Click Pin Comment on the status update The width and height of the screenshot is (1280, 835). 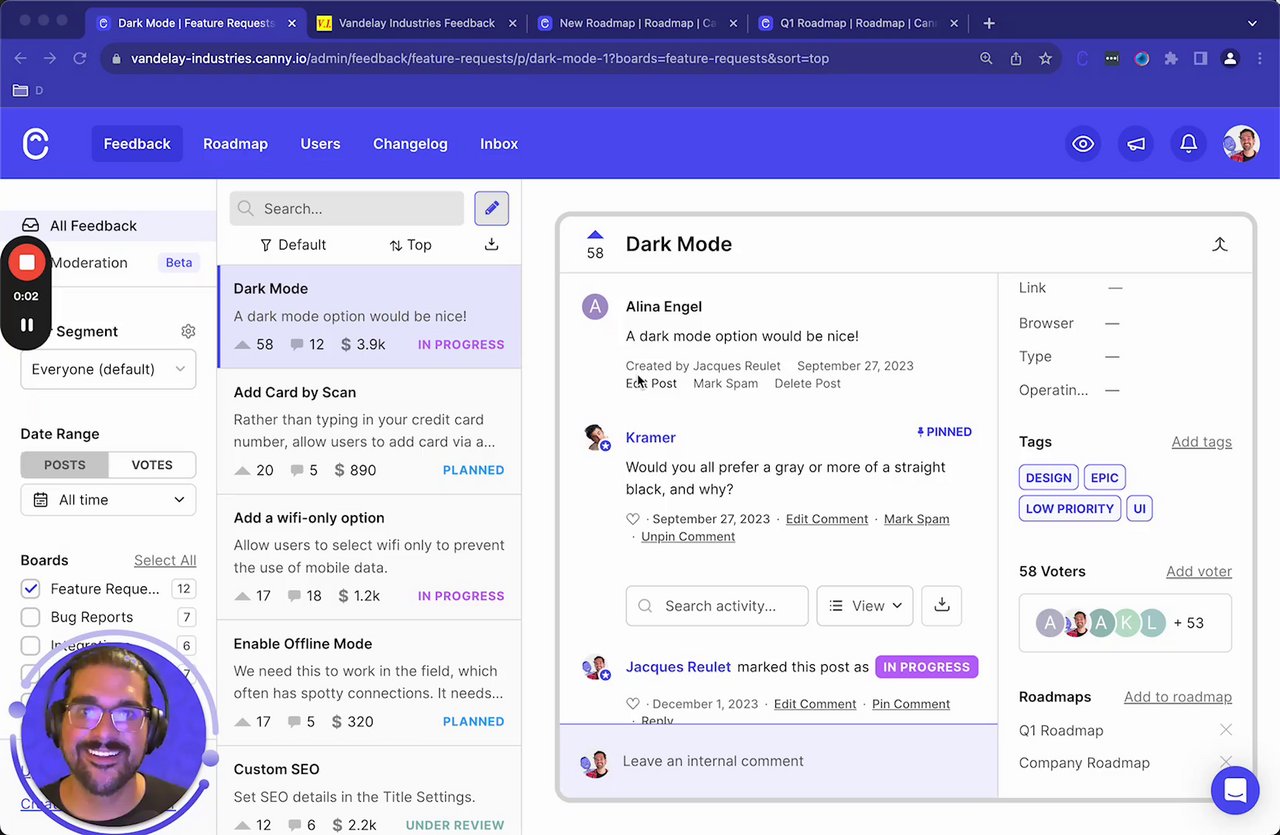[911, 704]
